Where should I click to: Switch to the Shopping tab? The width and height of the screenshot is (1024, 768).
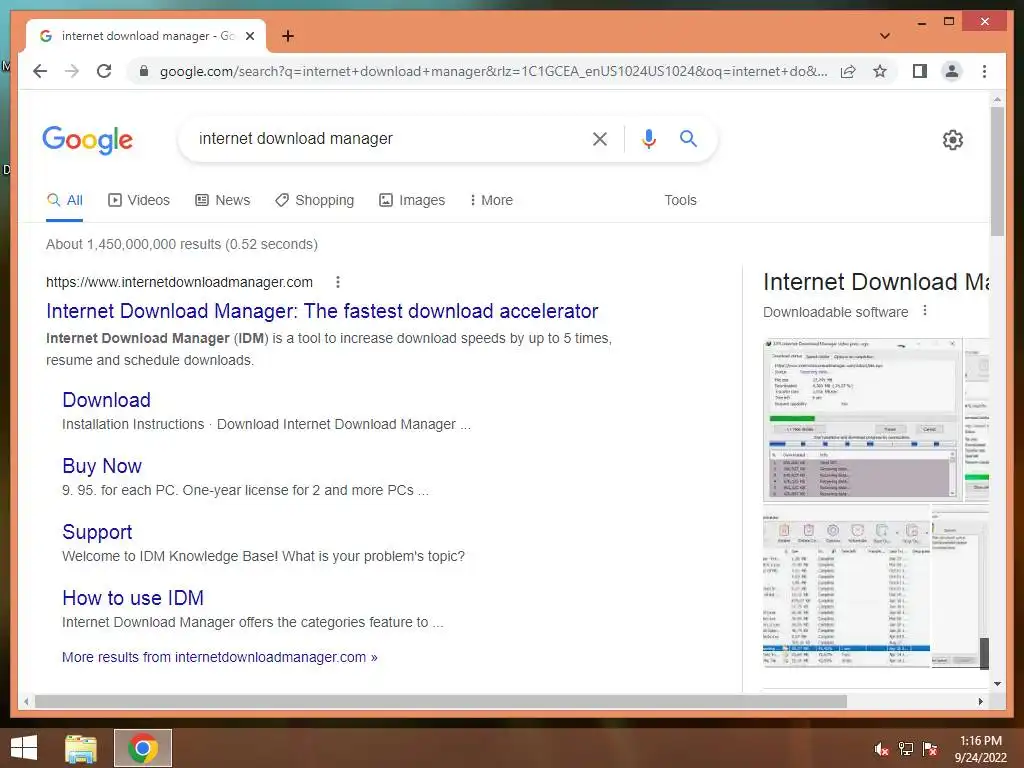(x=314, y=200)
